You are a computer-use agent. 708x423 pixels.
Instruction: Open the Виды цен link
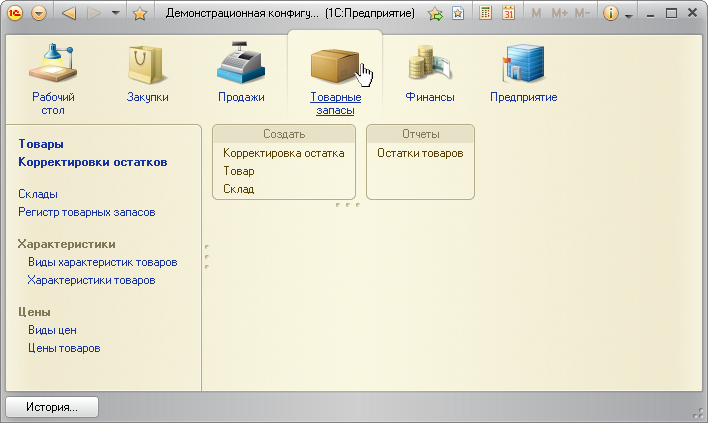click(x=52, y=330)
